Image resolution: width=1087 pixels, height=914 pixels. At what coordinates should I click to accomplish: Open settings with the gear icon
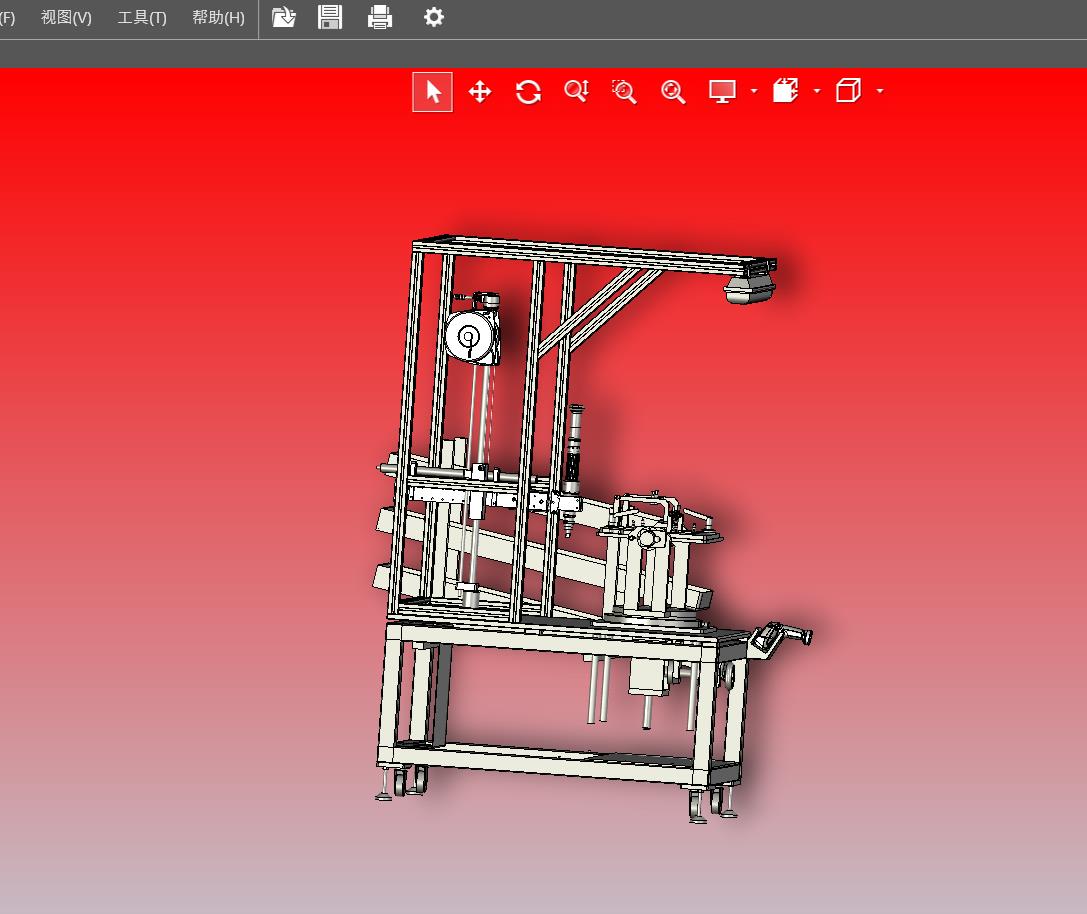(x=433, y=17)
